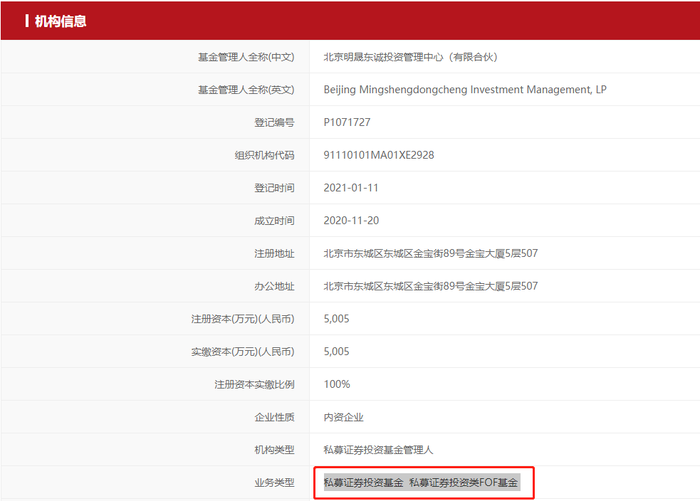Image resolution: width=700 pixels, height=501 pixels.
Task: Click the 成立时间 label
Action: 275,221
